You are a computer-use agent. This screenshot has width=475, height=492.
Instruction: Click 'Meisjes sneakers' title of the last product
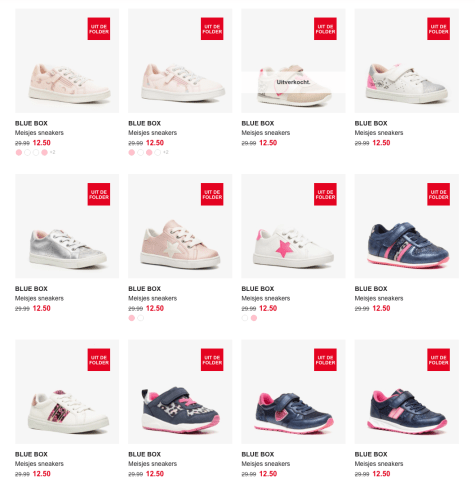click(379, 464)
